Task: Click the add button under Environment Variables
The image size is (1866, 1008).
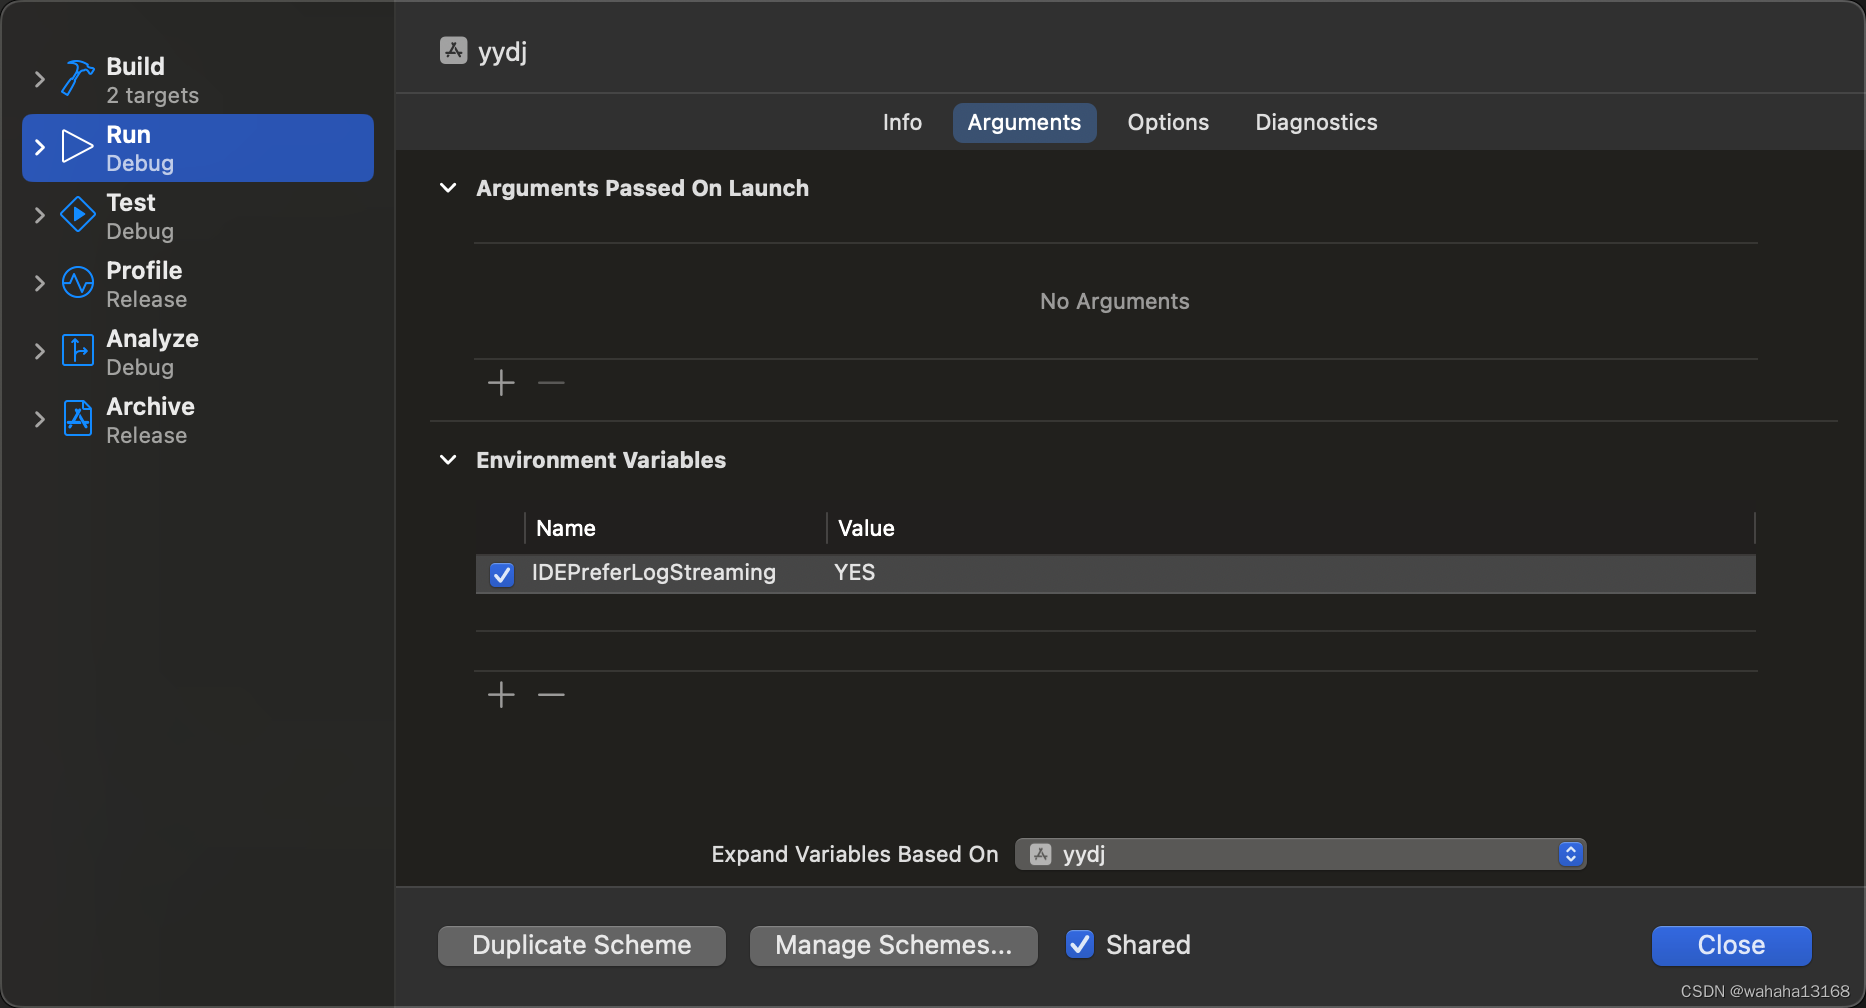Action: tap(500, 694)
